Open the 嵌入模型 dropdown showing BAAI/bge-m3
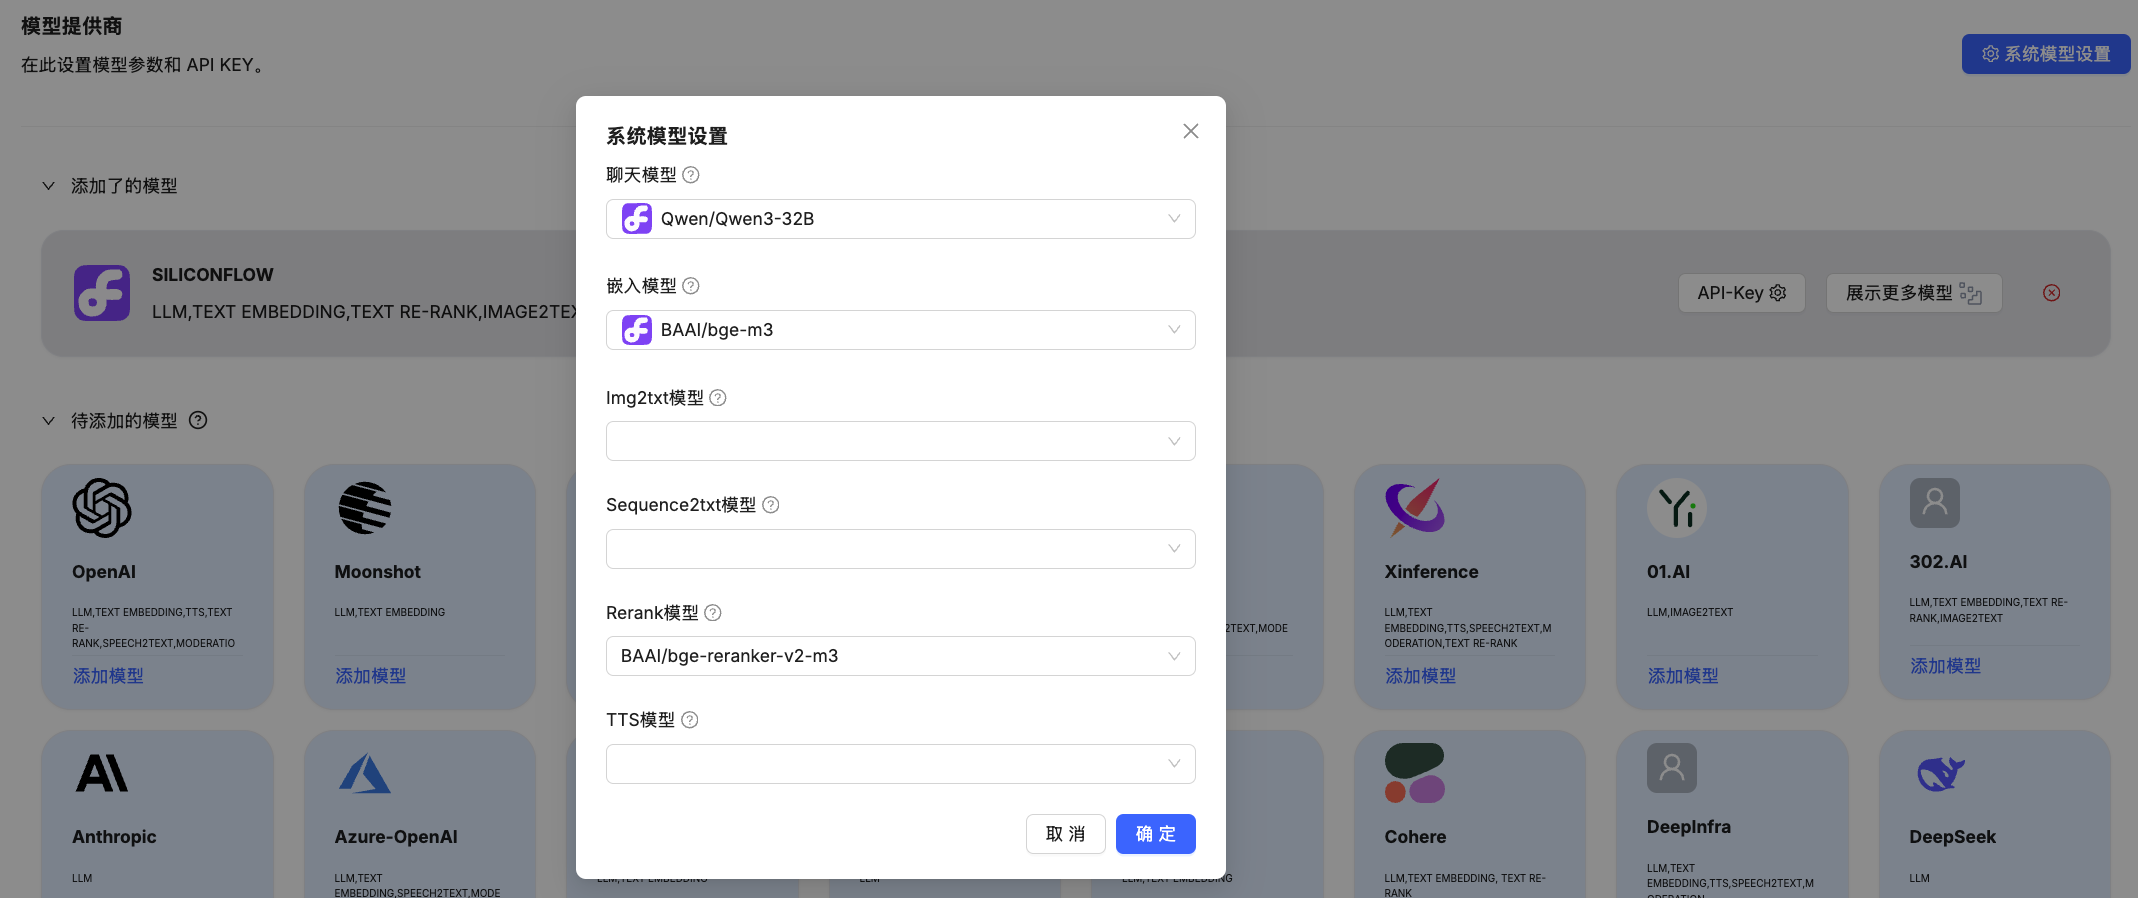Screen dimensions: 2138x898 click(900, 330)
